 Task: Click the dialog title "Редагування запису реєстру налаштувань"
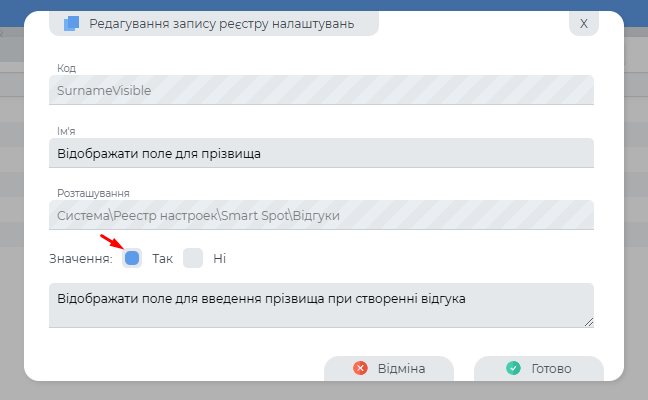222,23
